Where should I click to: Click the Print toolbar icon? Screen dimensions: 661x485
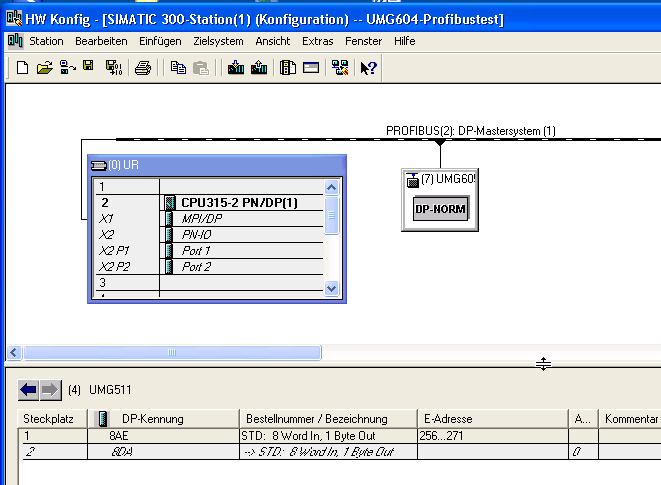(x=143, y=68)
